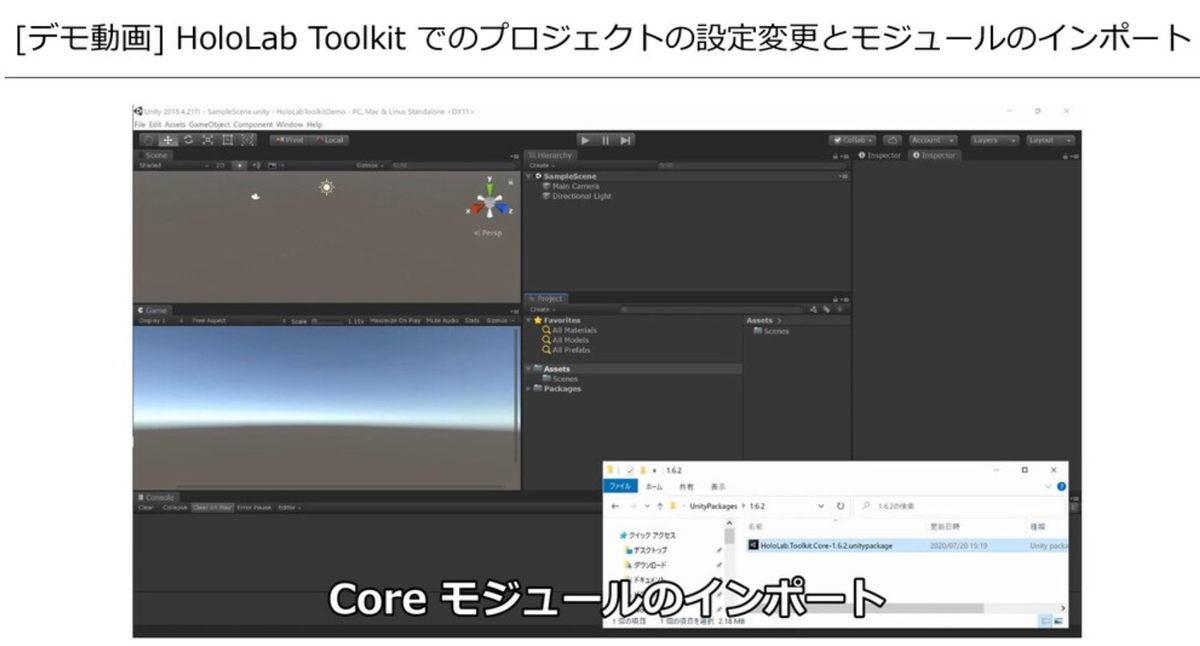Open the File menu in Unity
The image size is (1200, 646).
click(x=139, y=124)
